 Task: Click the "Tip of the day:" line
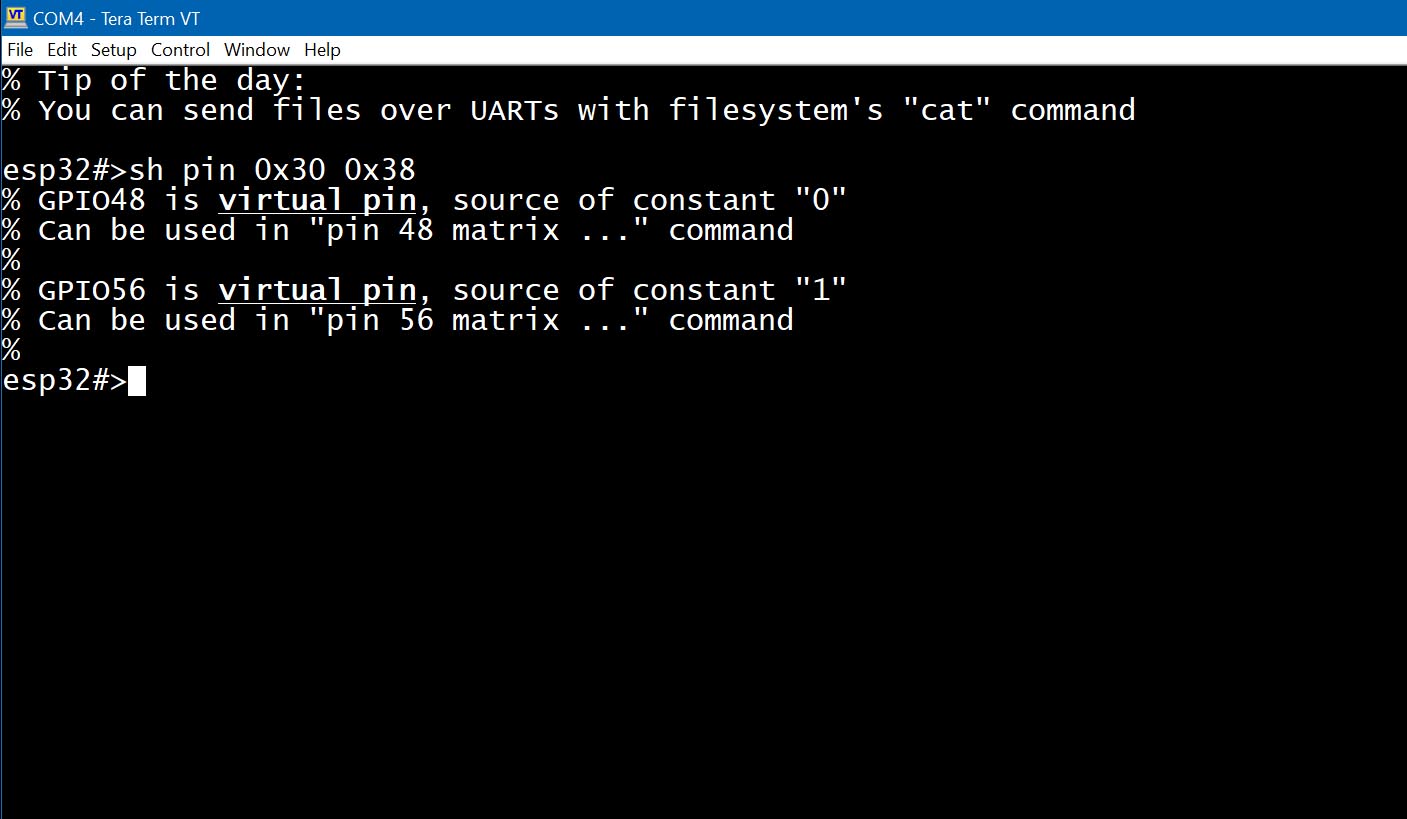[x=172, y=80]
